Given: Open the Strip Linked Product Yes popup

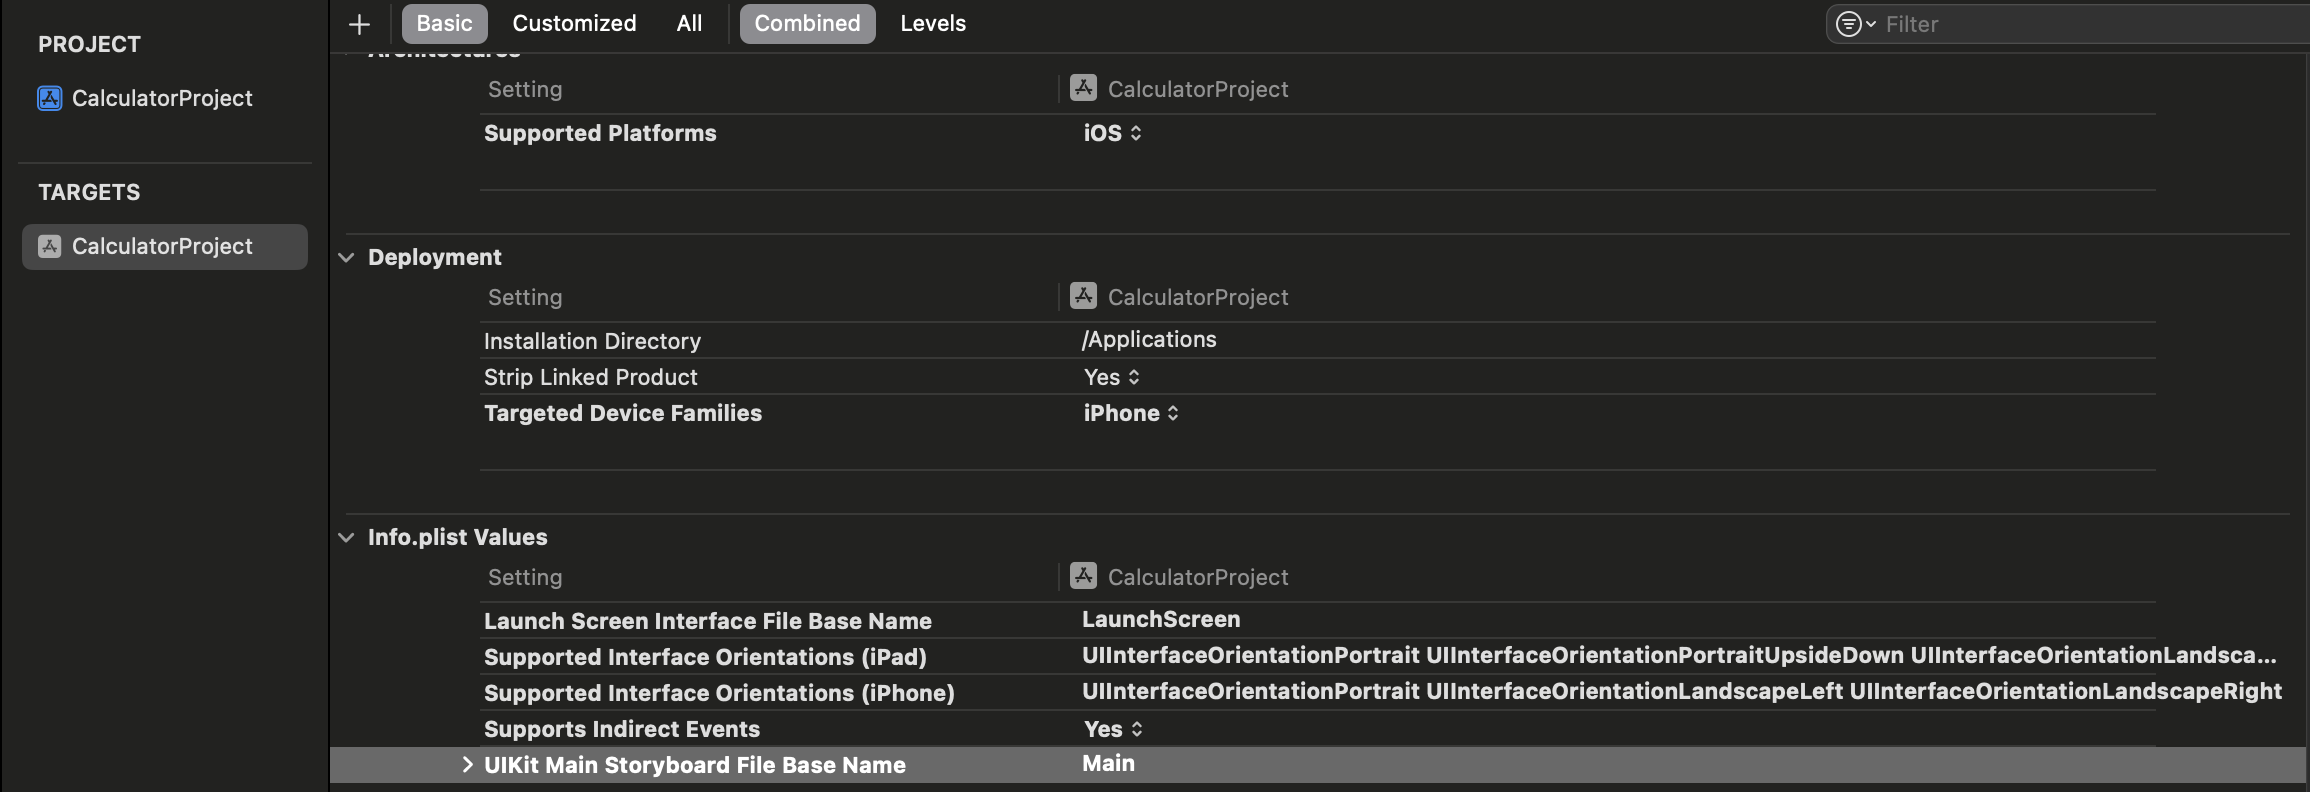Looking at the screenshot, I should [x=1112, y=377].
